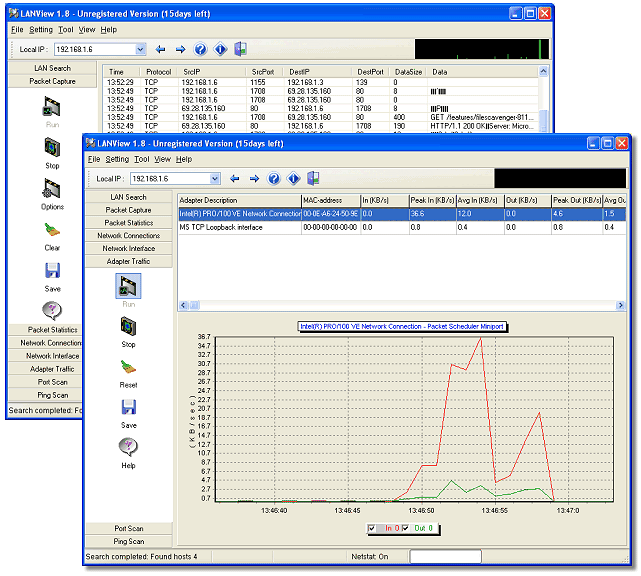The height and width of the screenshot is (576, 641).
Task: Click the info icon in front window toolbar
Action: coord(293,179)
